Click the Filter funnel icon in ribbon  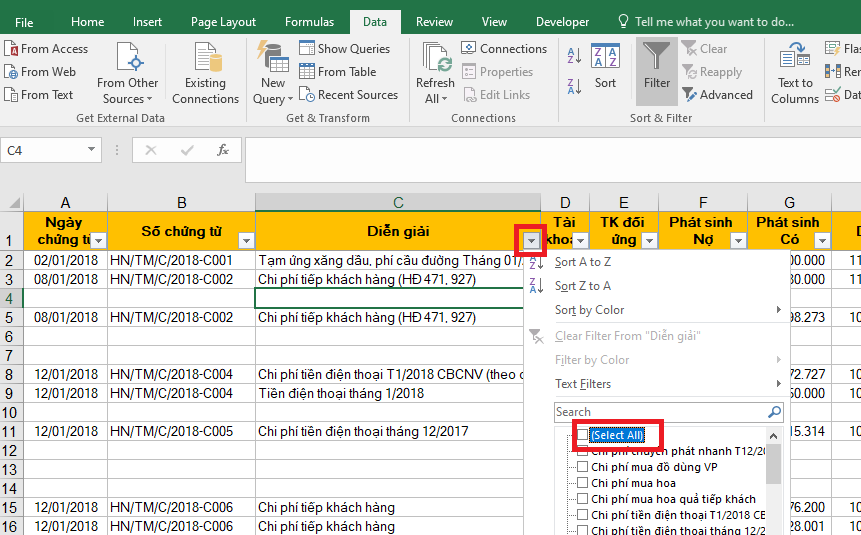tap(657, 67)
